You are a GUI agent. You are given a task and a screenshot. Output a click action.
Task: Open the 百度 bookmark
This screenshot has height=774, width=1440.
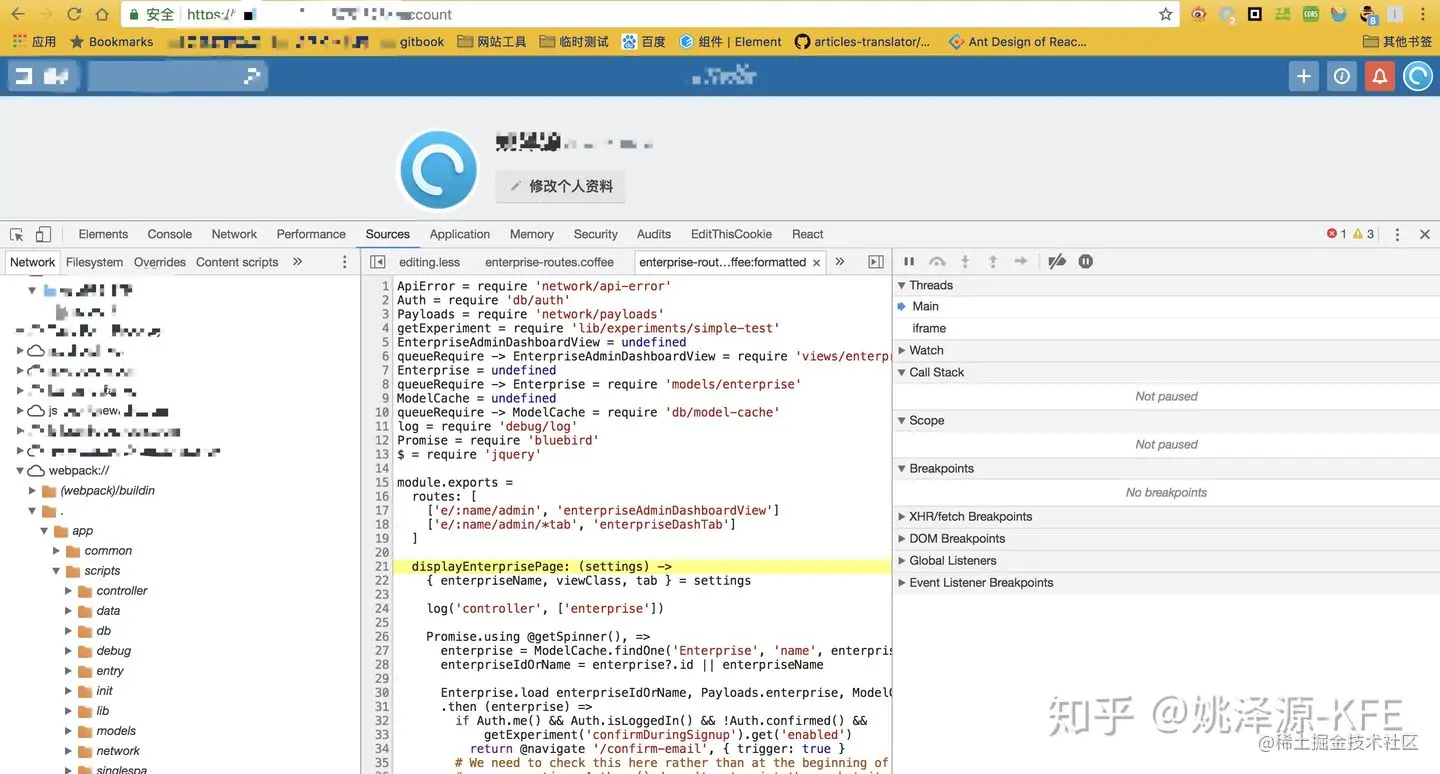[x=643, y=42]
